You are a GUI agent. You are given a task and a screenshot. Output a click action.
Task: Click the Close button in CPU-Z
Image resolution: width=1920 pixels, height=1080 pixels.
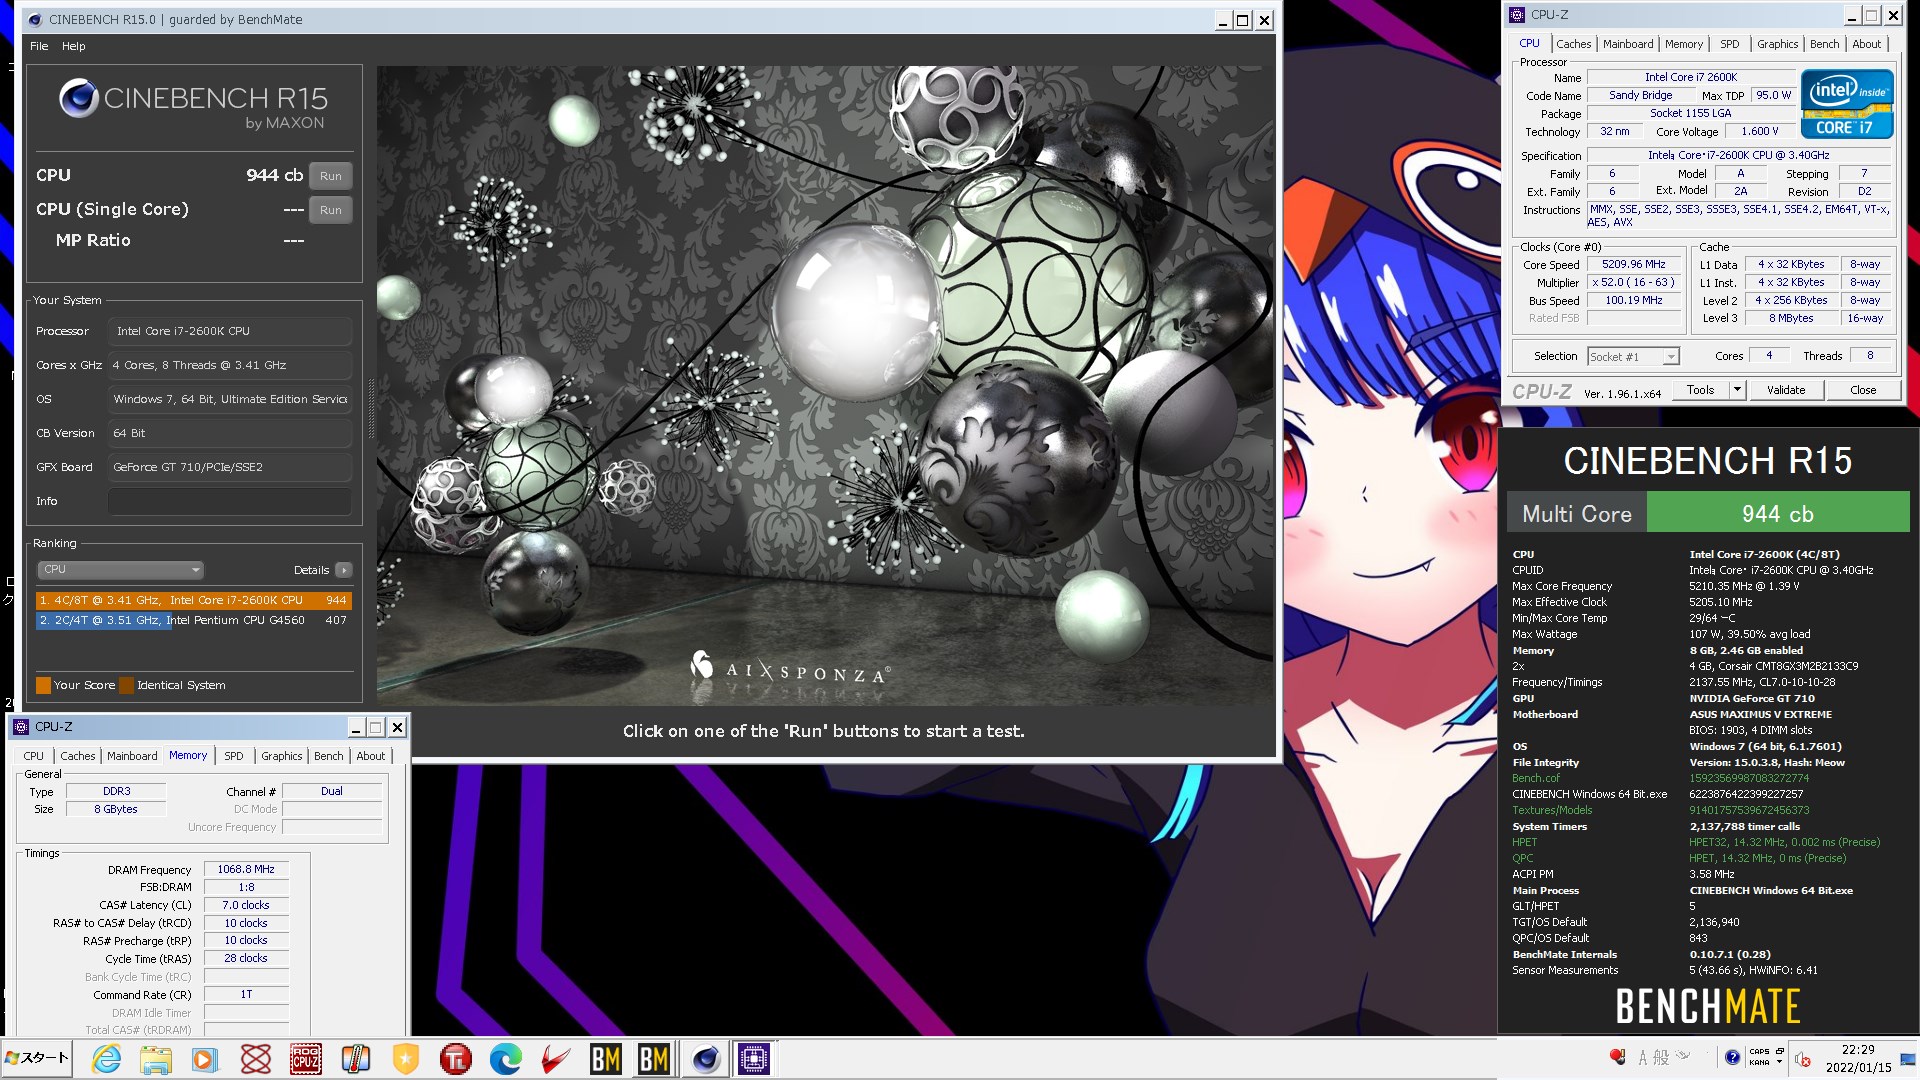click(x=1863, y=390)
